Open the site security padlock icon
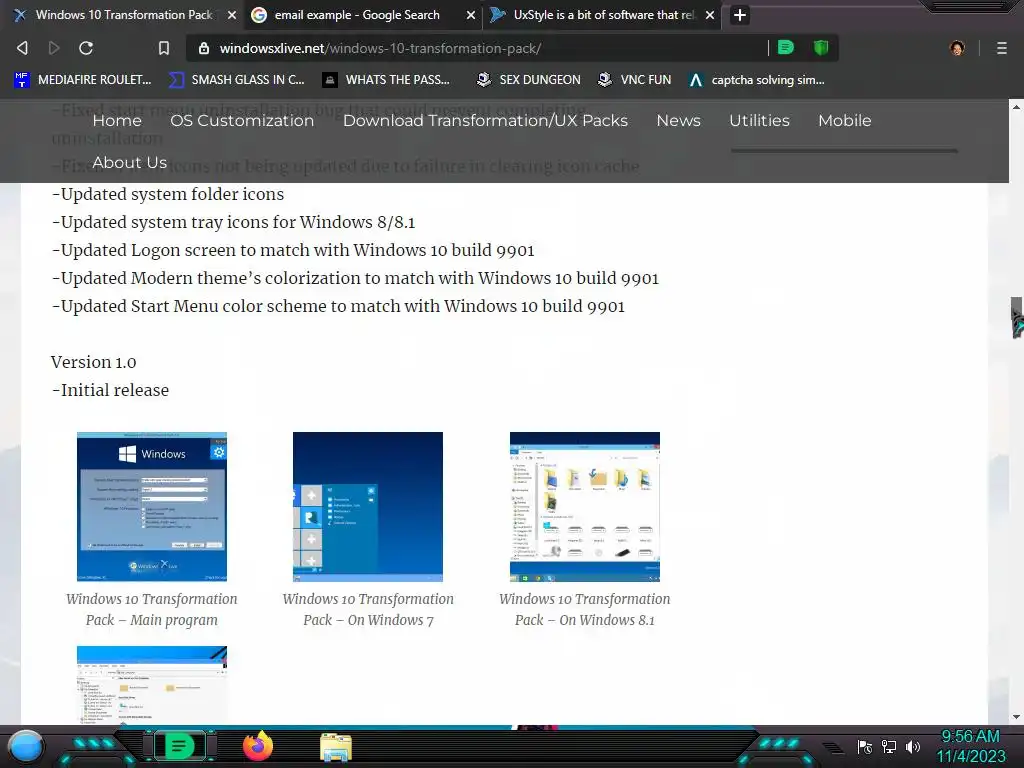 click(x=204, y=48)
